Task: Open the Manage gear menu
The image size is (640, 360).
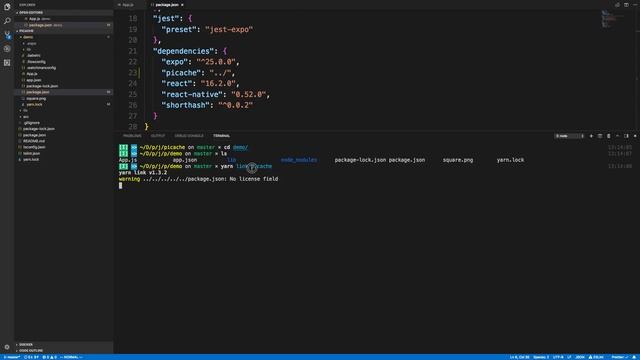Action: [x=7, y=347]
